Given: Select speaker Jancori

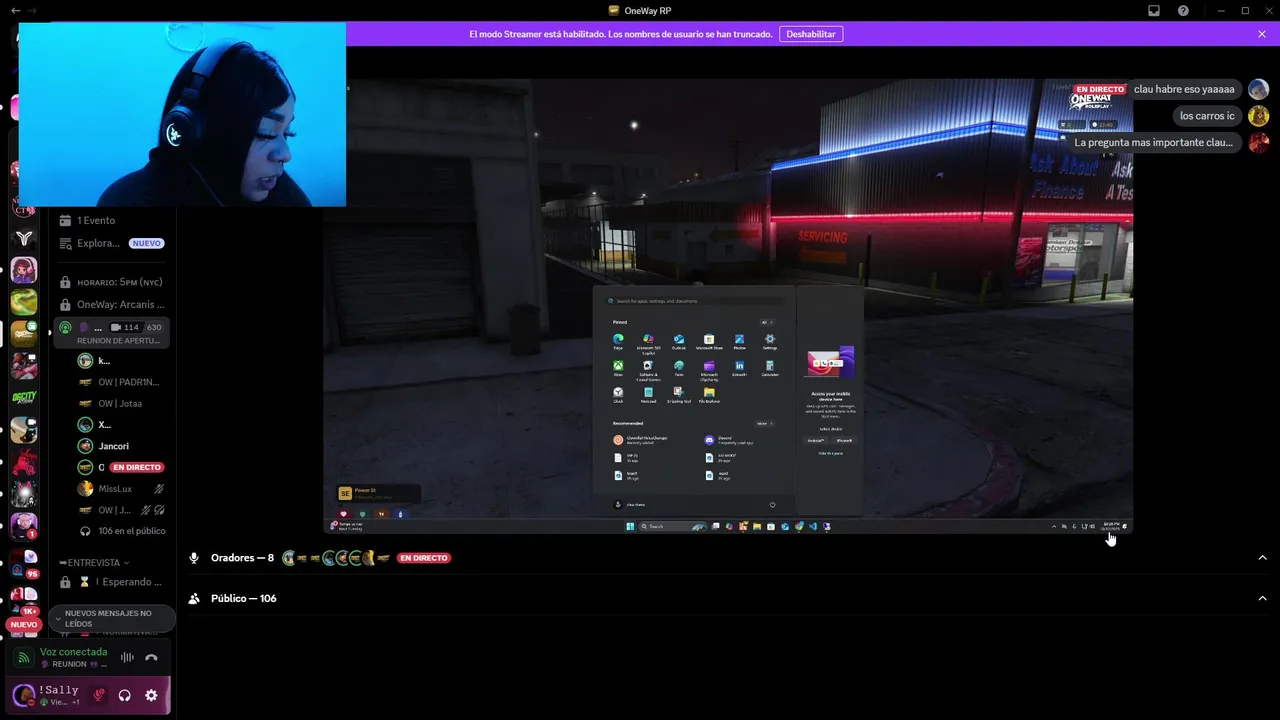Looking at the screenshot, I should coord(121,446).
